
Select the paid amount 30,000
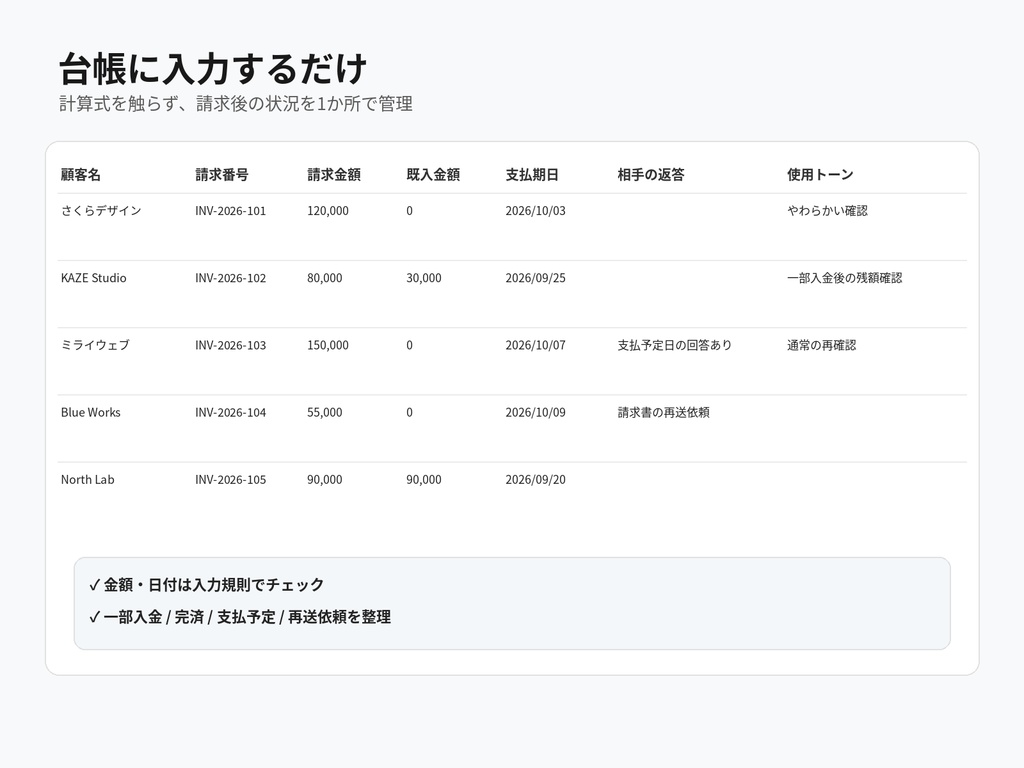point(424,278)
